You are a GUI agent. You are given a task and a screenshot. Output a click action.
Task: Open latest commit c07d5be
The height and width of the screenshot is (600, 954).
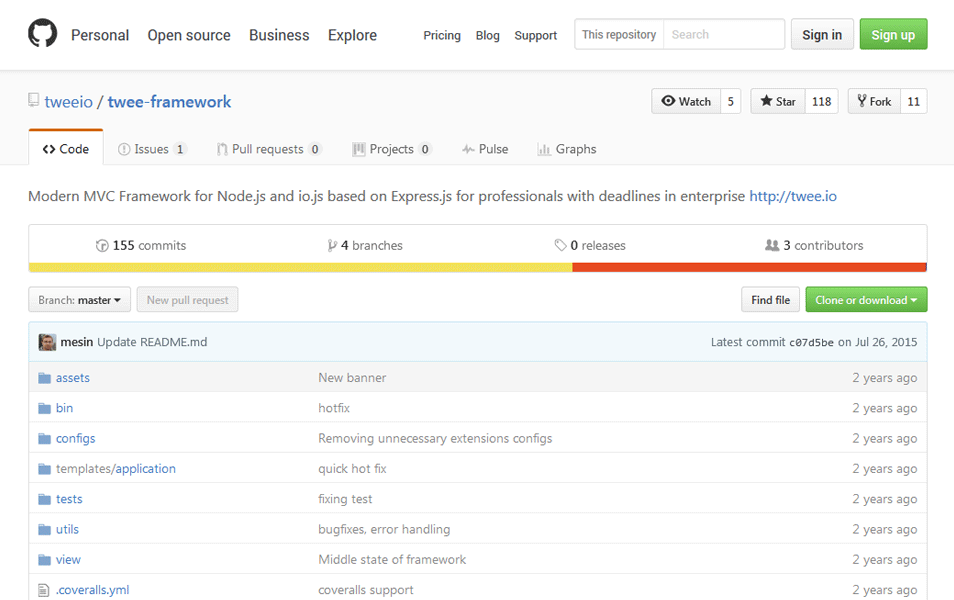point(811,343)
